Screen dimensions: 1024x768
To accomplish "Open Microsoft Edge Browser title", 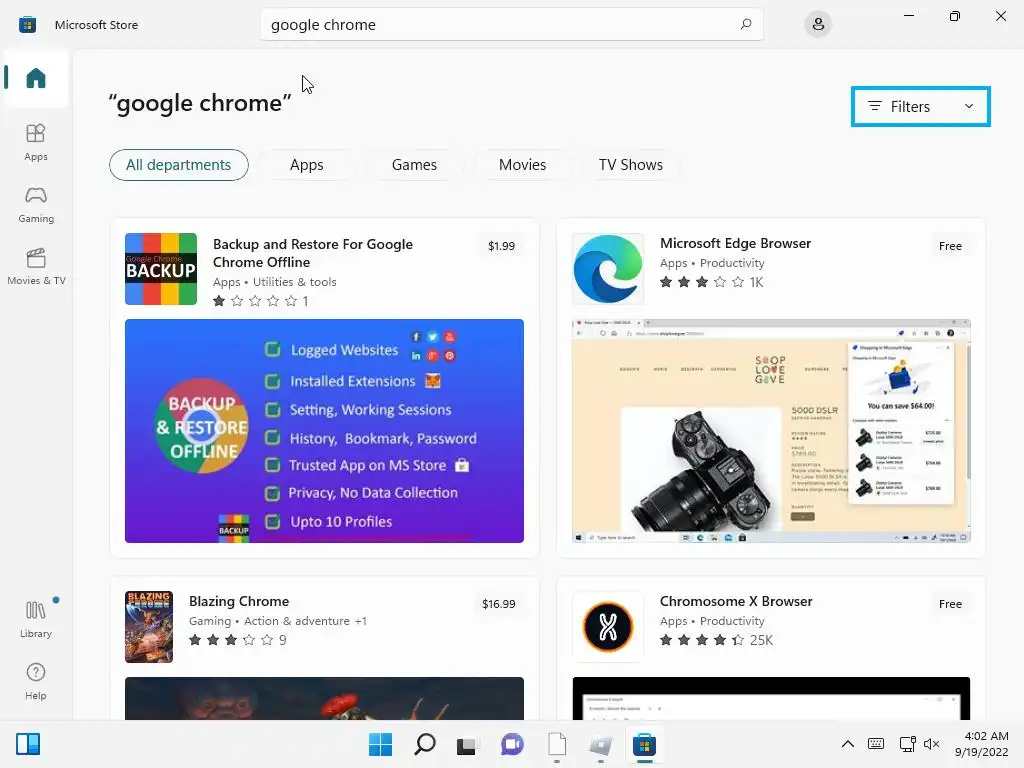I will (735, 243).
